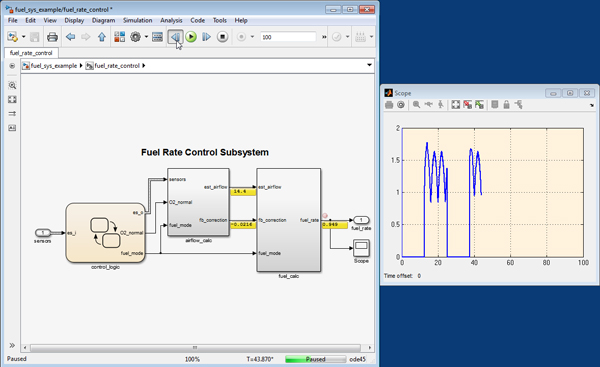Toggle the lock axes icon in the Scope toolbar
Screen dimensions: 600x367
pos(506,104)
